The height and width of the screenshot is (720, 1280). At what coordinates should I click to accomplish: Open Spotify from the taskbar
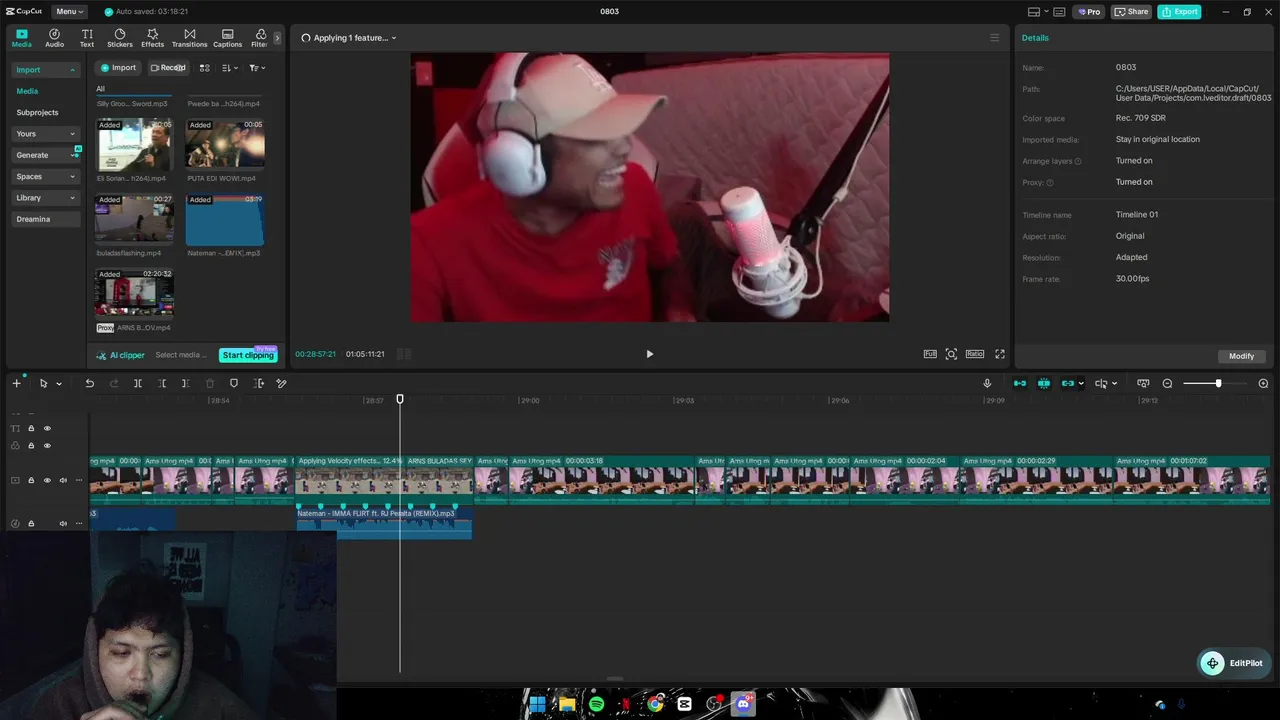point(597,704)
